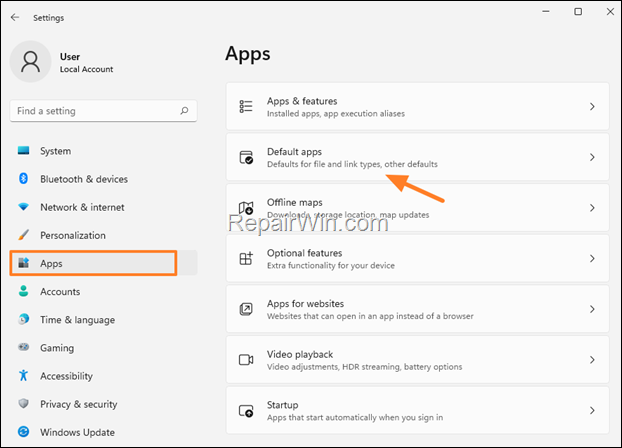
Task: Open Default apps title
Action: (x=294, y=152)
